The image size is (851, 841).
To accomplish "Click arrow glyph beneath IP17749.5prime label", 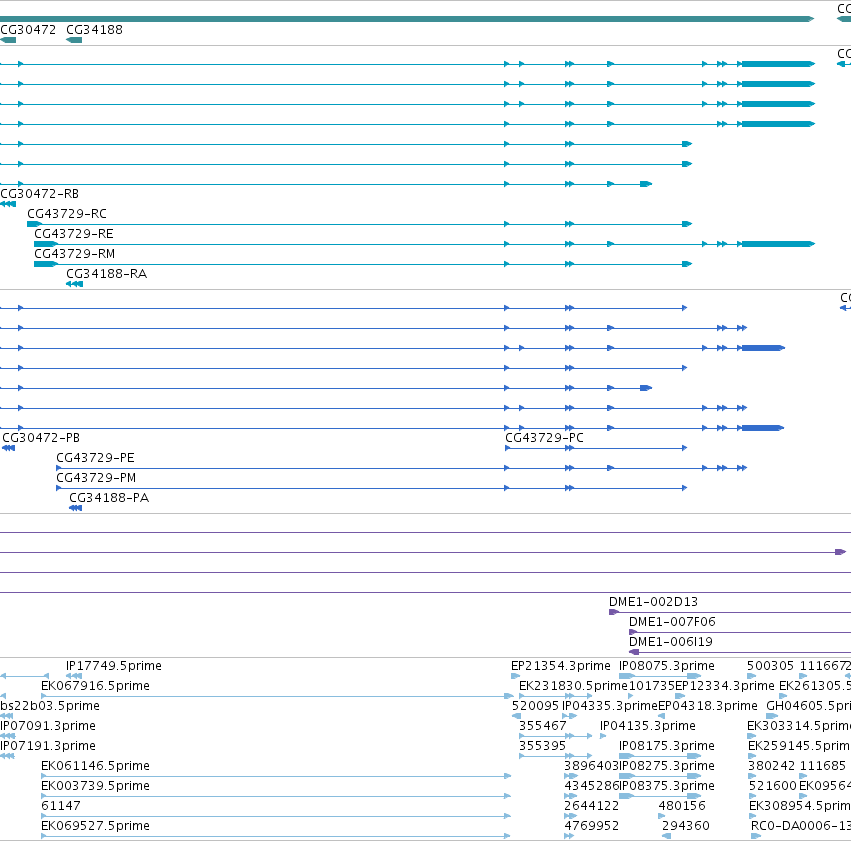I will pyautogui.click(x=74, y=676).
